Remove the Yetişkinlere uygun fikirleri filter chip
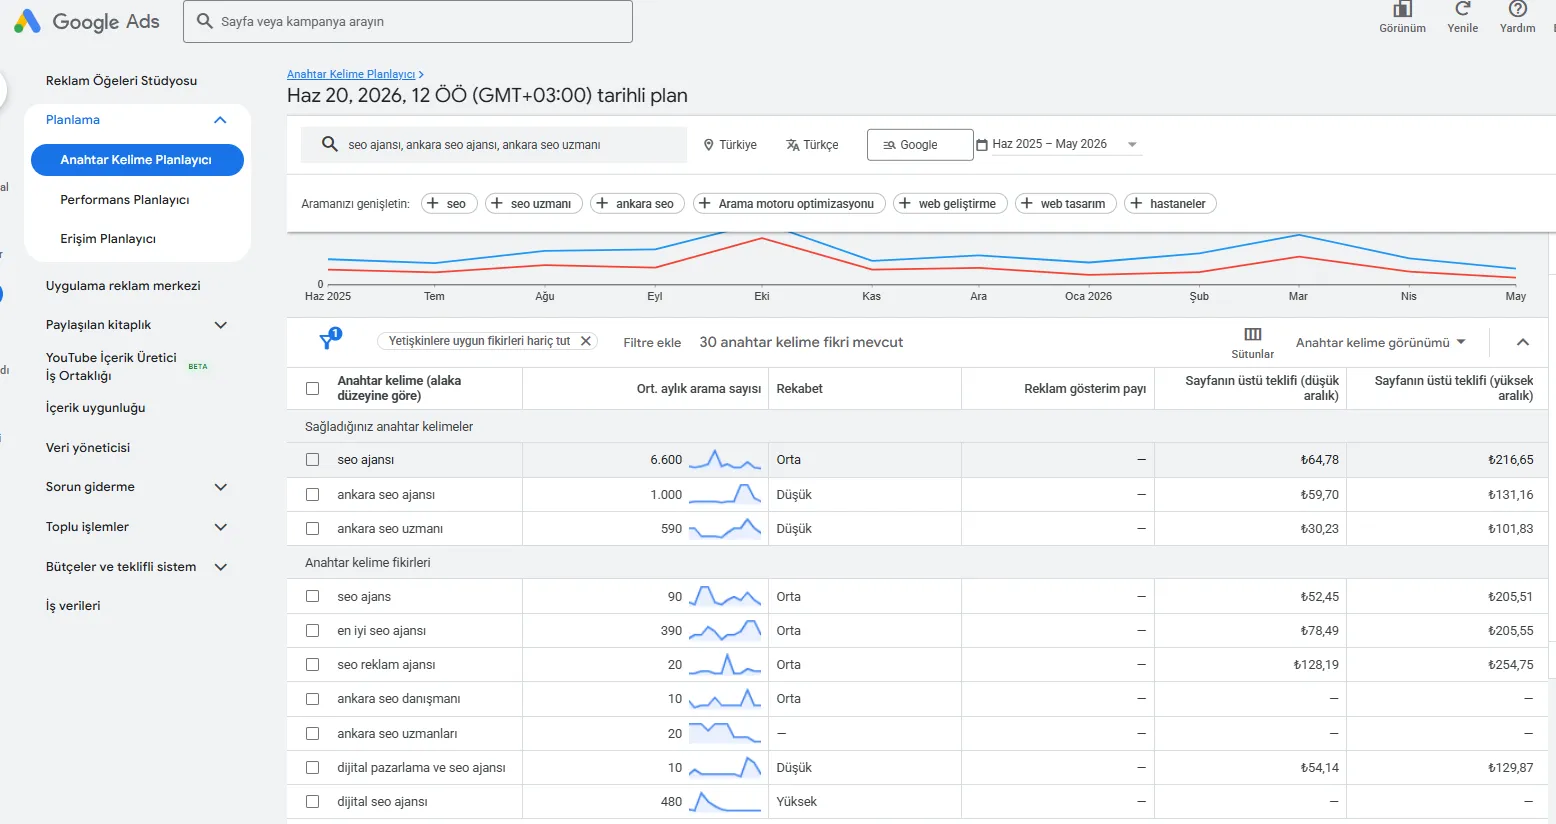This screenshot has height=824, width=1556. tap(586, 341)
